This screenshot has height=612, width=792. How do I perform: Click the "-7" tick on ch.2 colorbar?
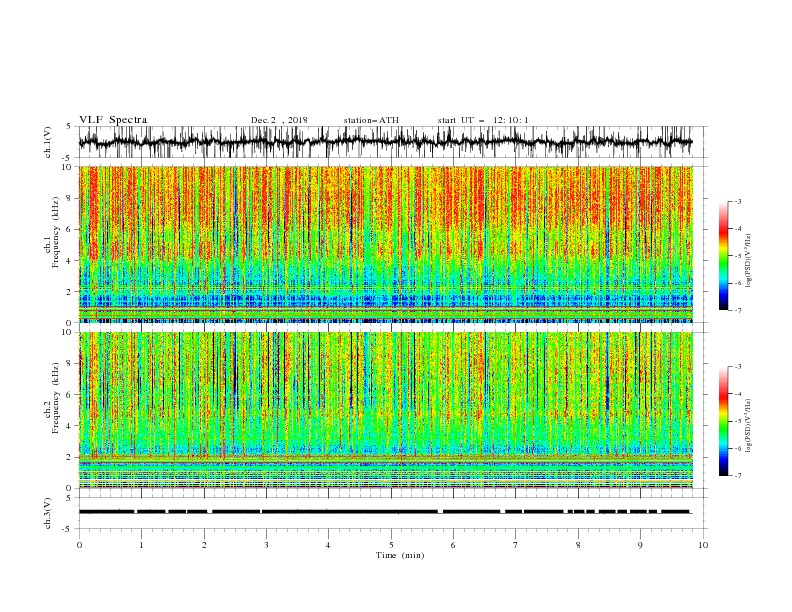coord(737,476)
